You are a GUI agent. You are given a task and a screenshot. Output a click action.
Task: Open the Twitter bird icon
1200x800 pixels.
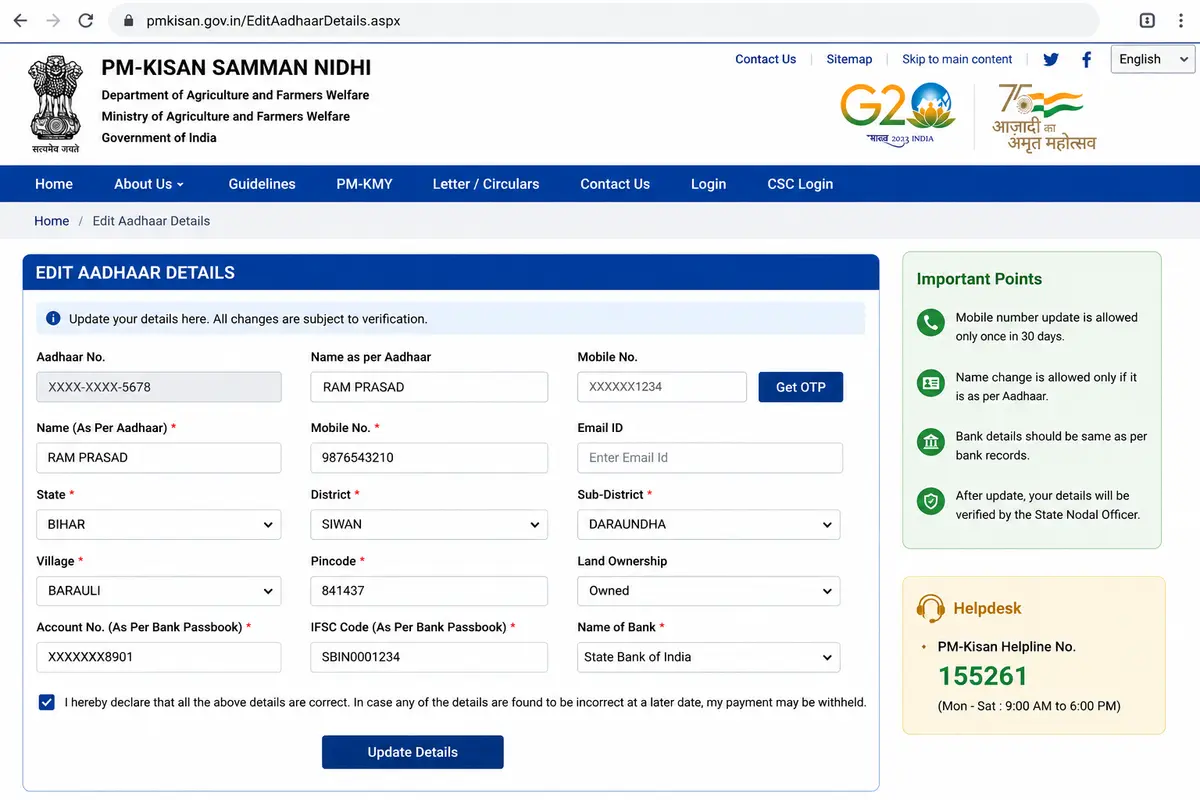pos(1051,59)
